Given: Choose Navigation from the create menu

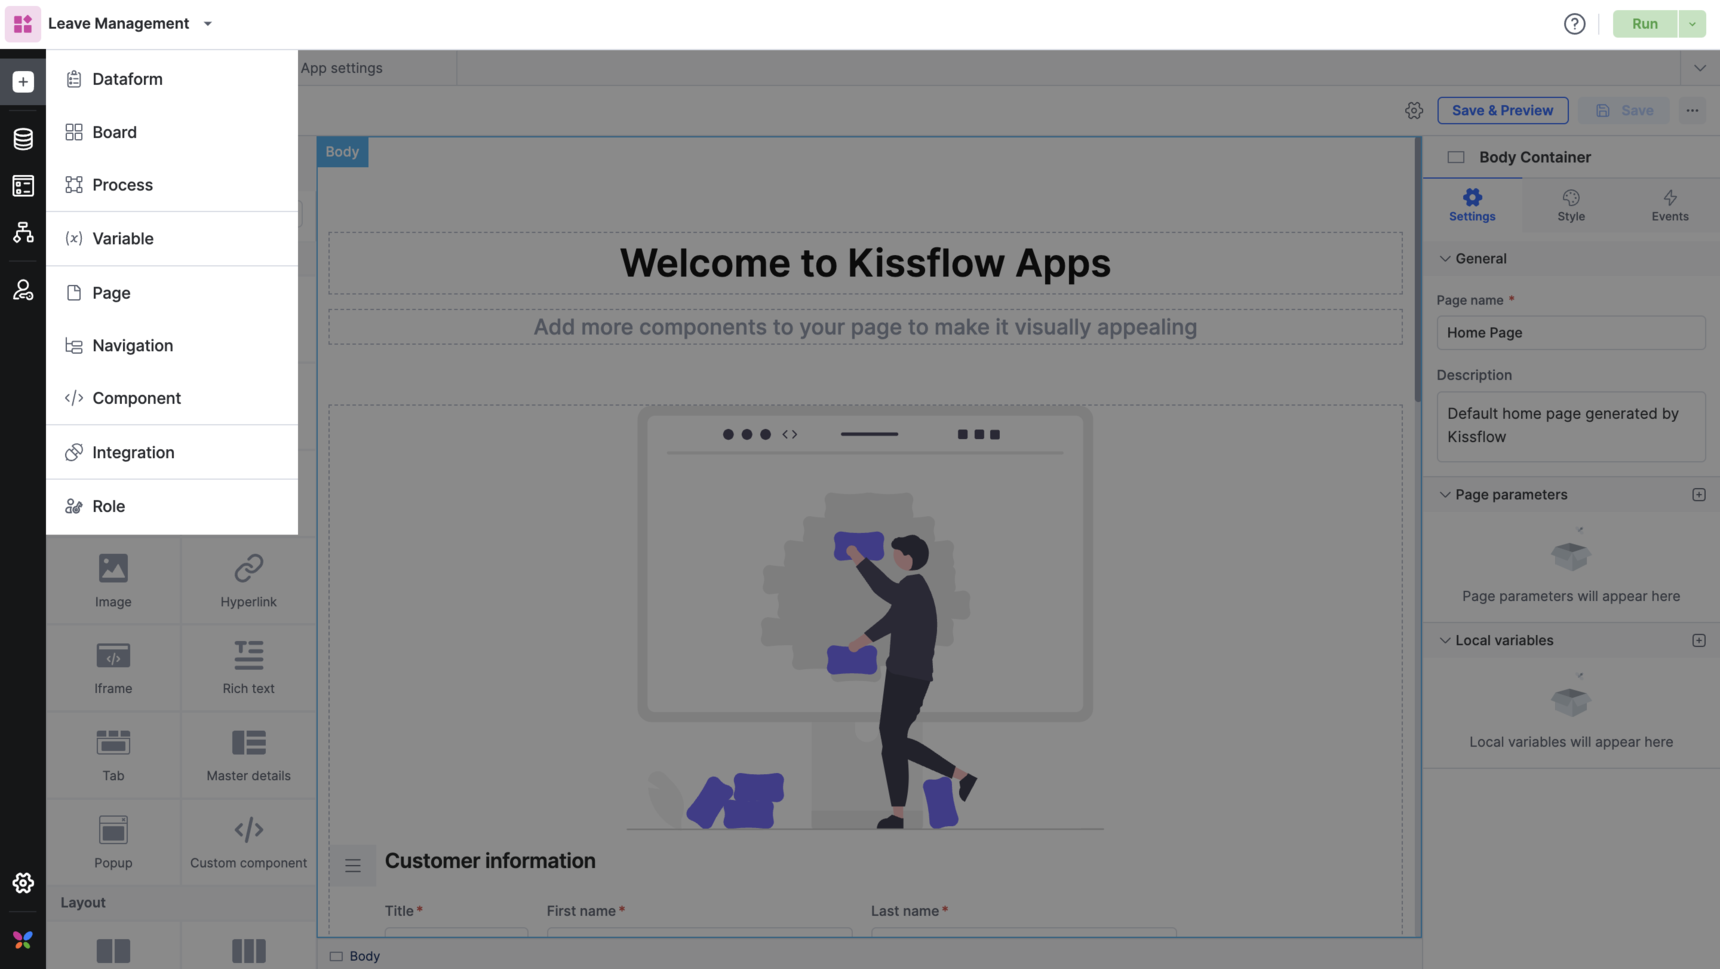Looking at the screenshot, I should pos(172,346).
